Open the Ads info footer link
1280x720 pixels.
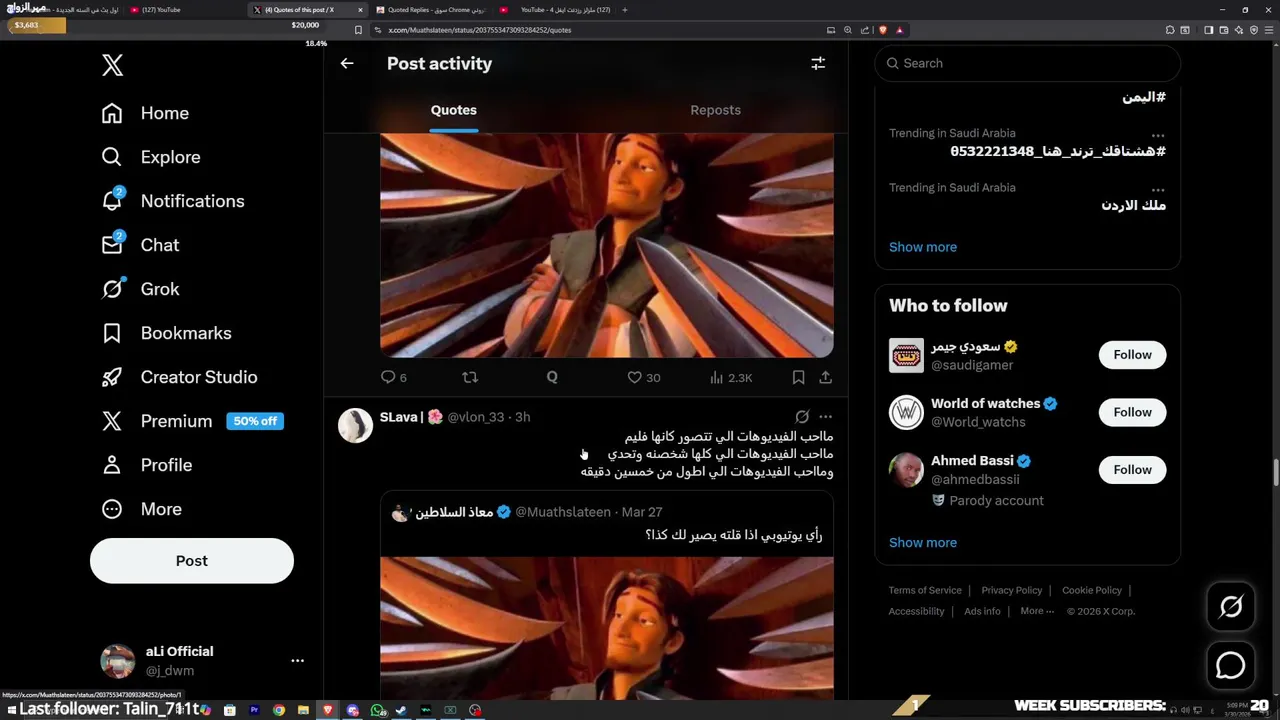pos(982,611)
